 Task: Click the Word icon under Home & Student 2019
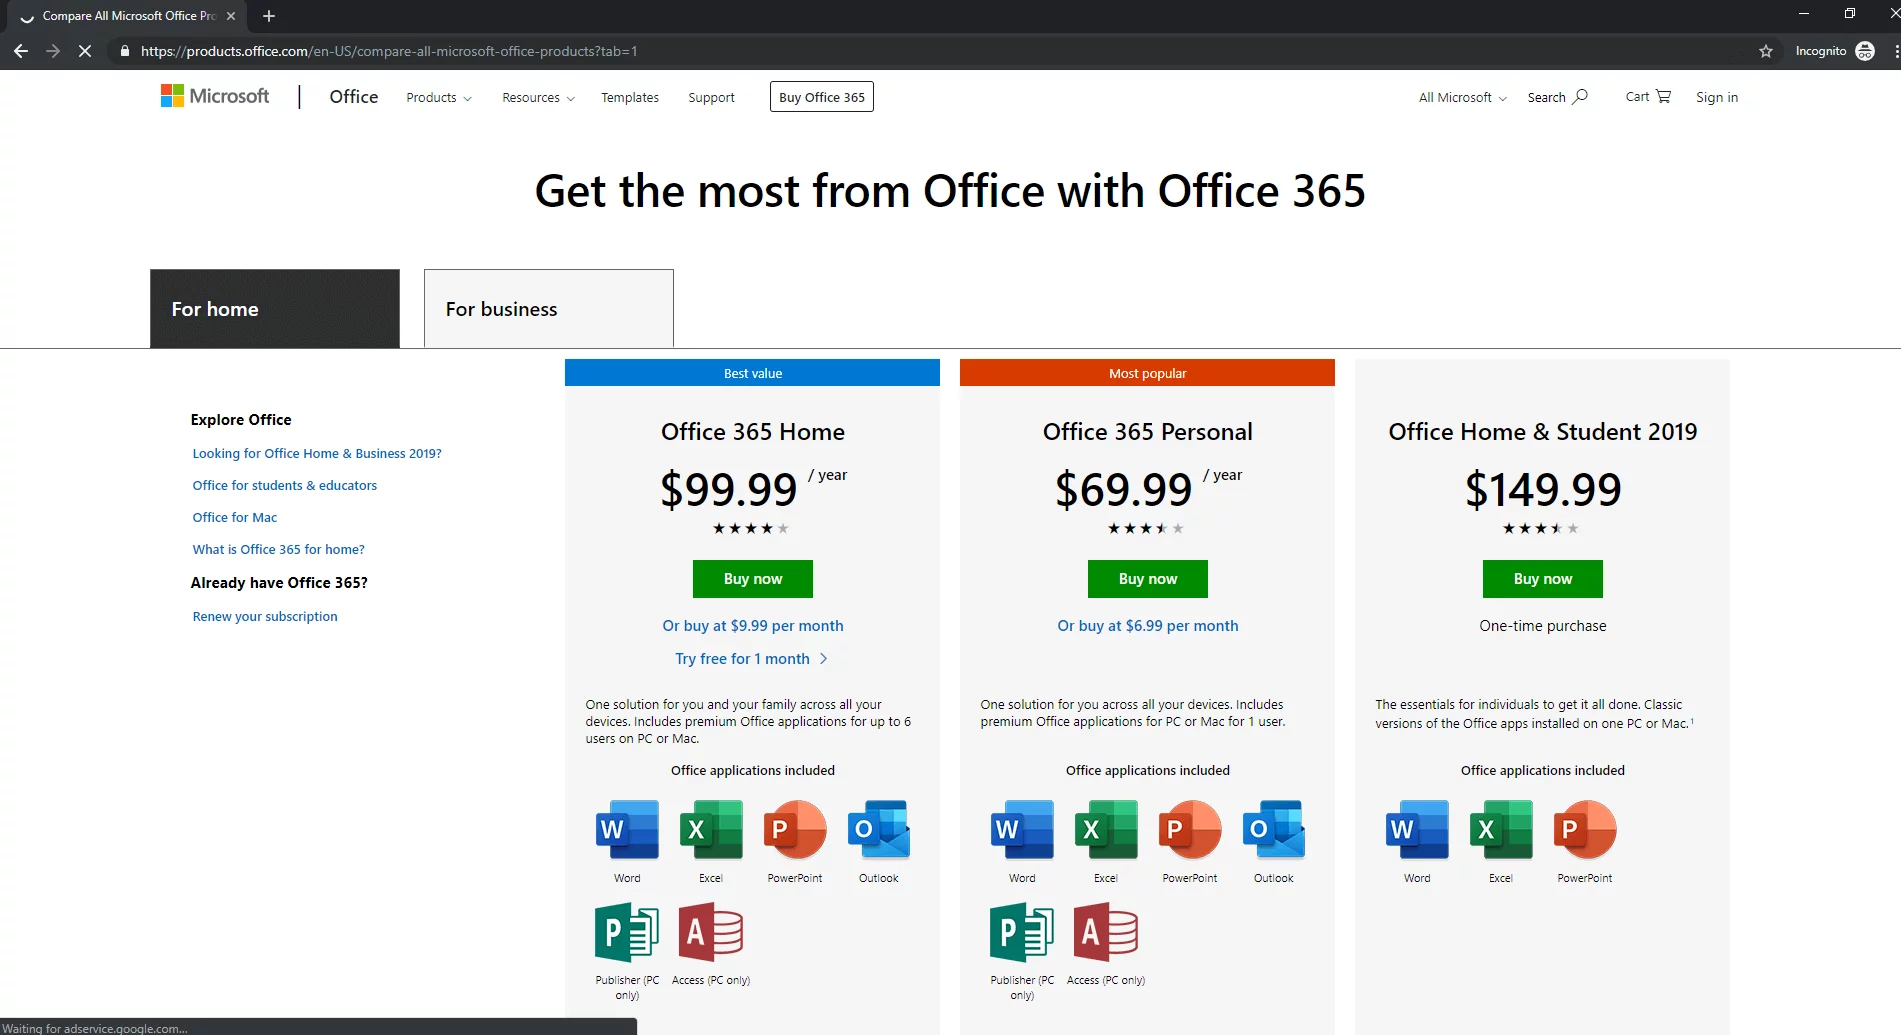pyautogui.click(x=1417, y=830)
